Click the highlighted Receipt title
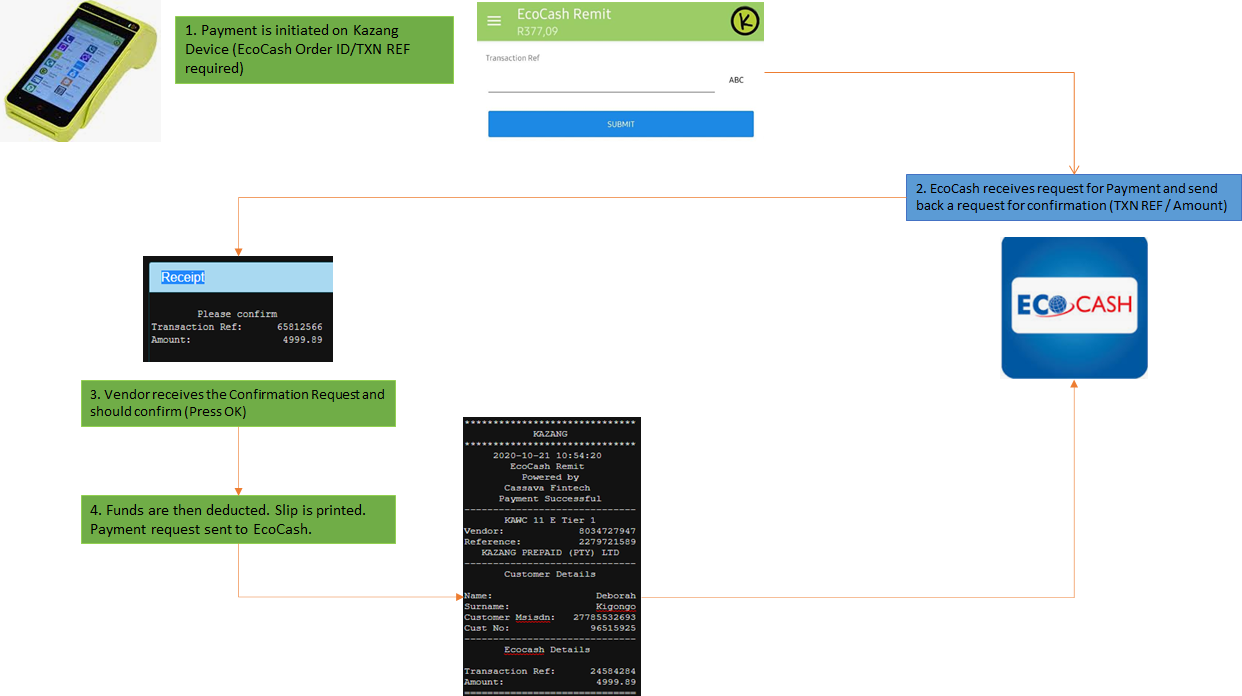1242x696 pixels. (x=183, y=277)
